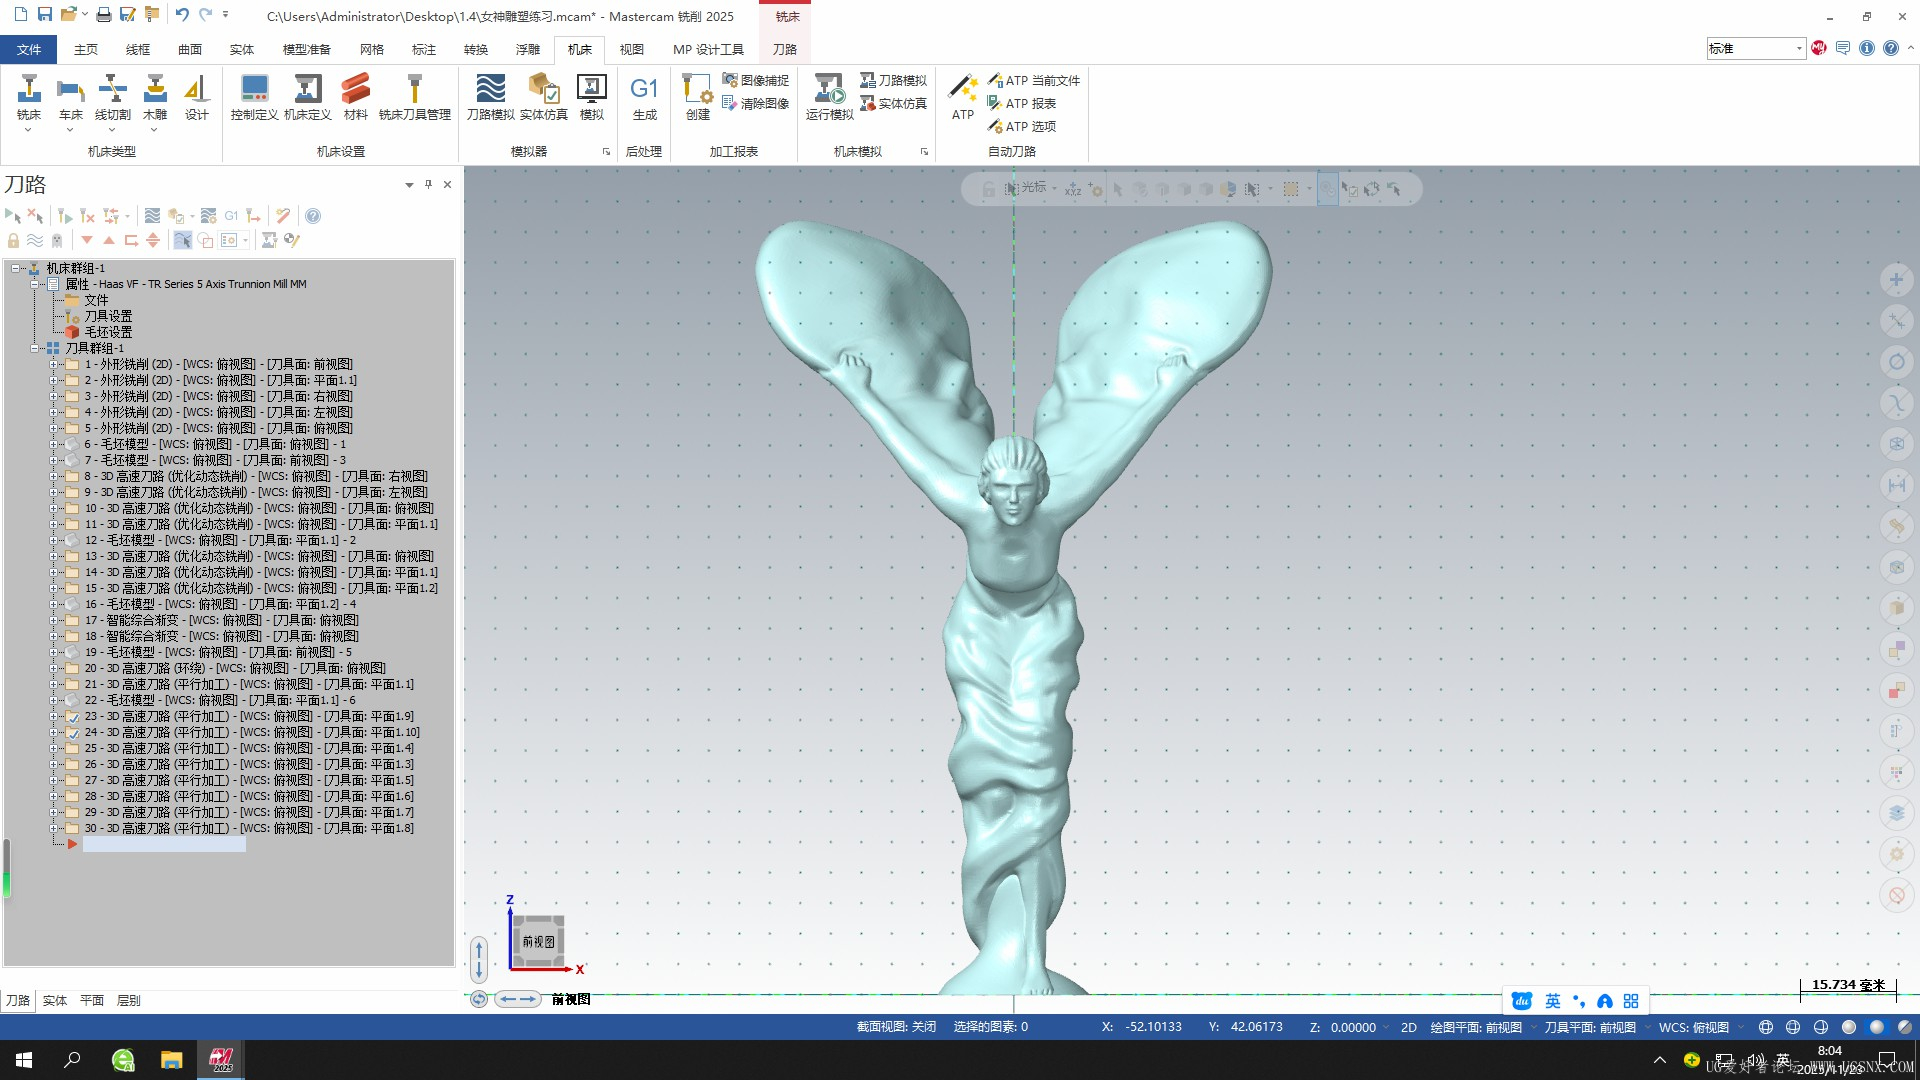Open the 文件 menu
Image resolution: width=1920 pixels, height=1080 pixels.
coord(29,49)
